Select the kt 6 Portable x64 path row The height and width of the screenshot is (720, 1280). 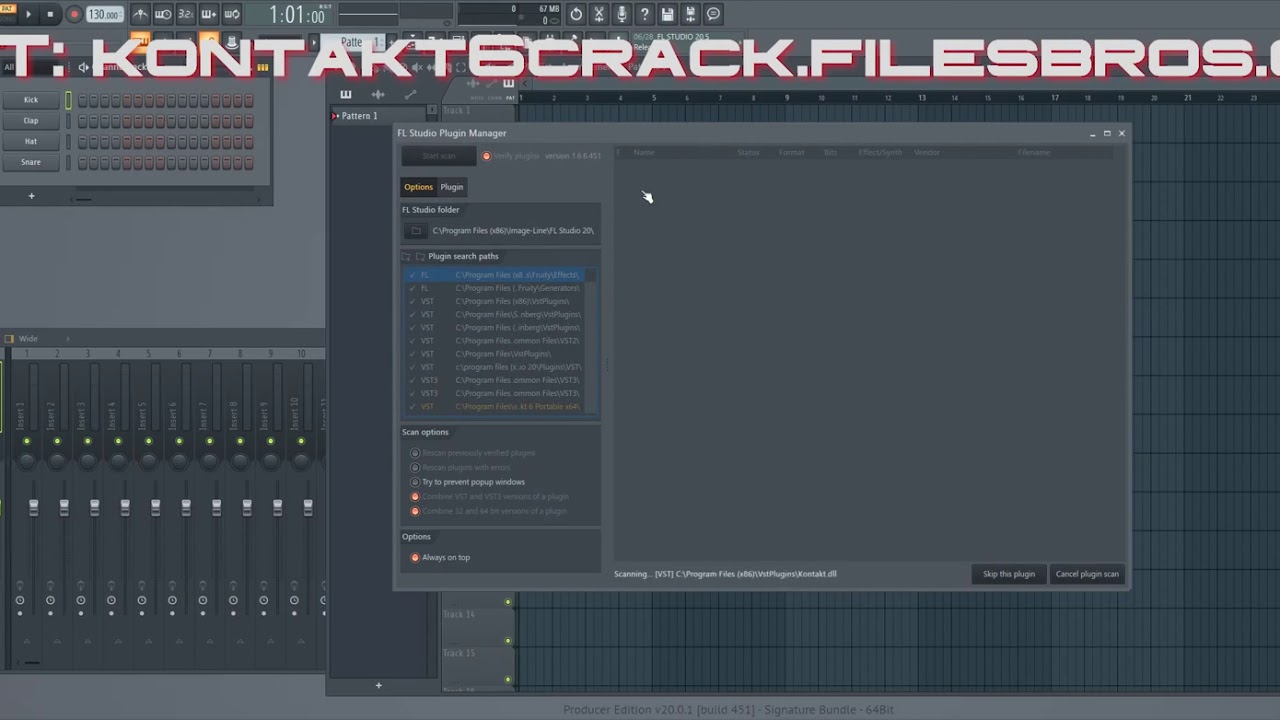point(495,407)
